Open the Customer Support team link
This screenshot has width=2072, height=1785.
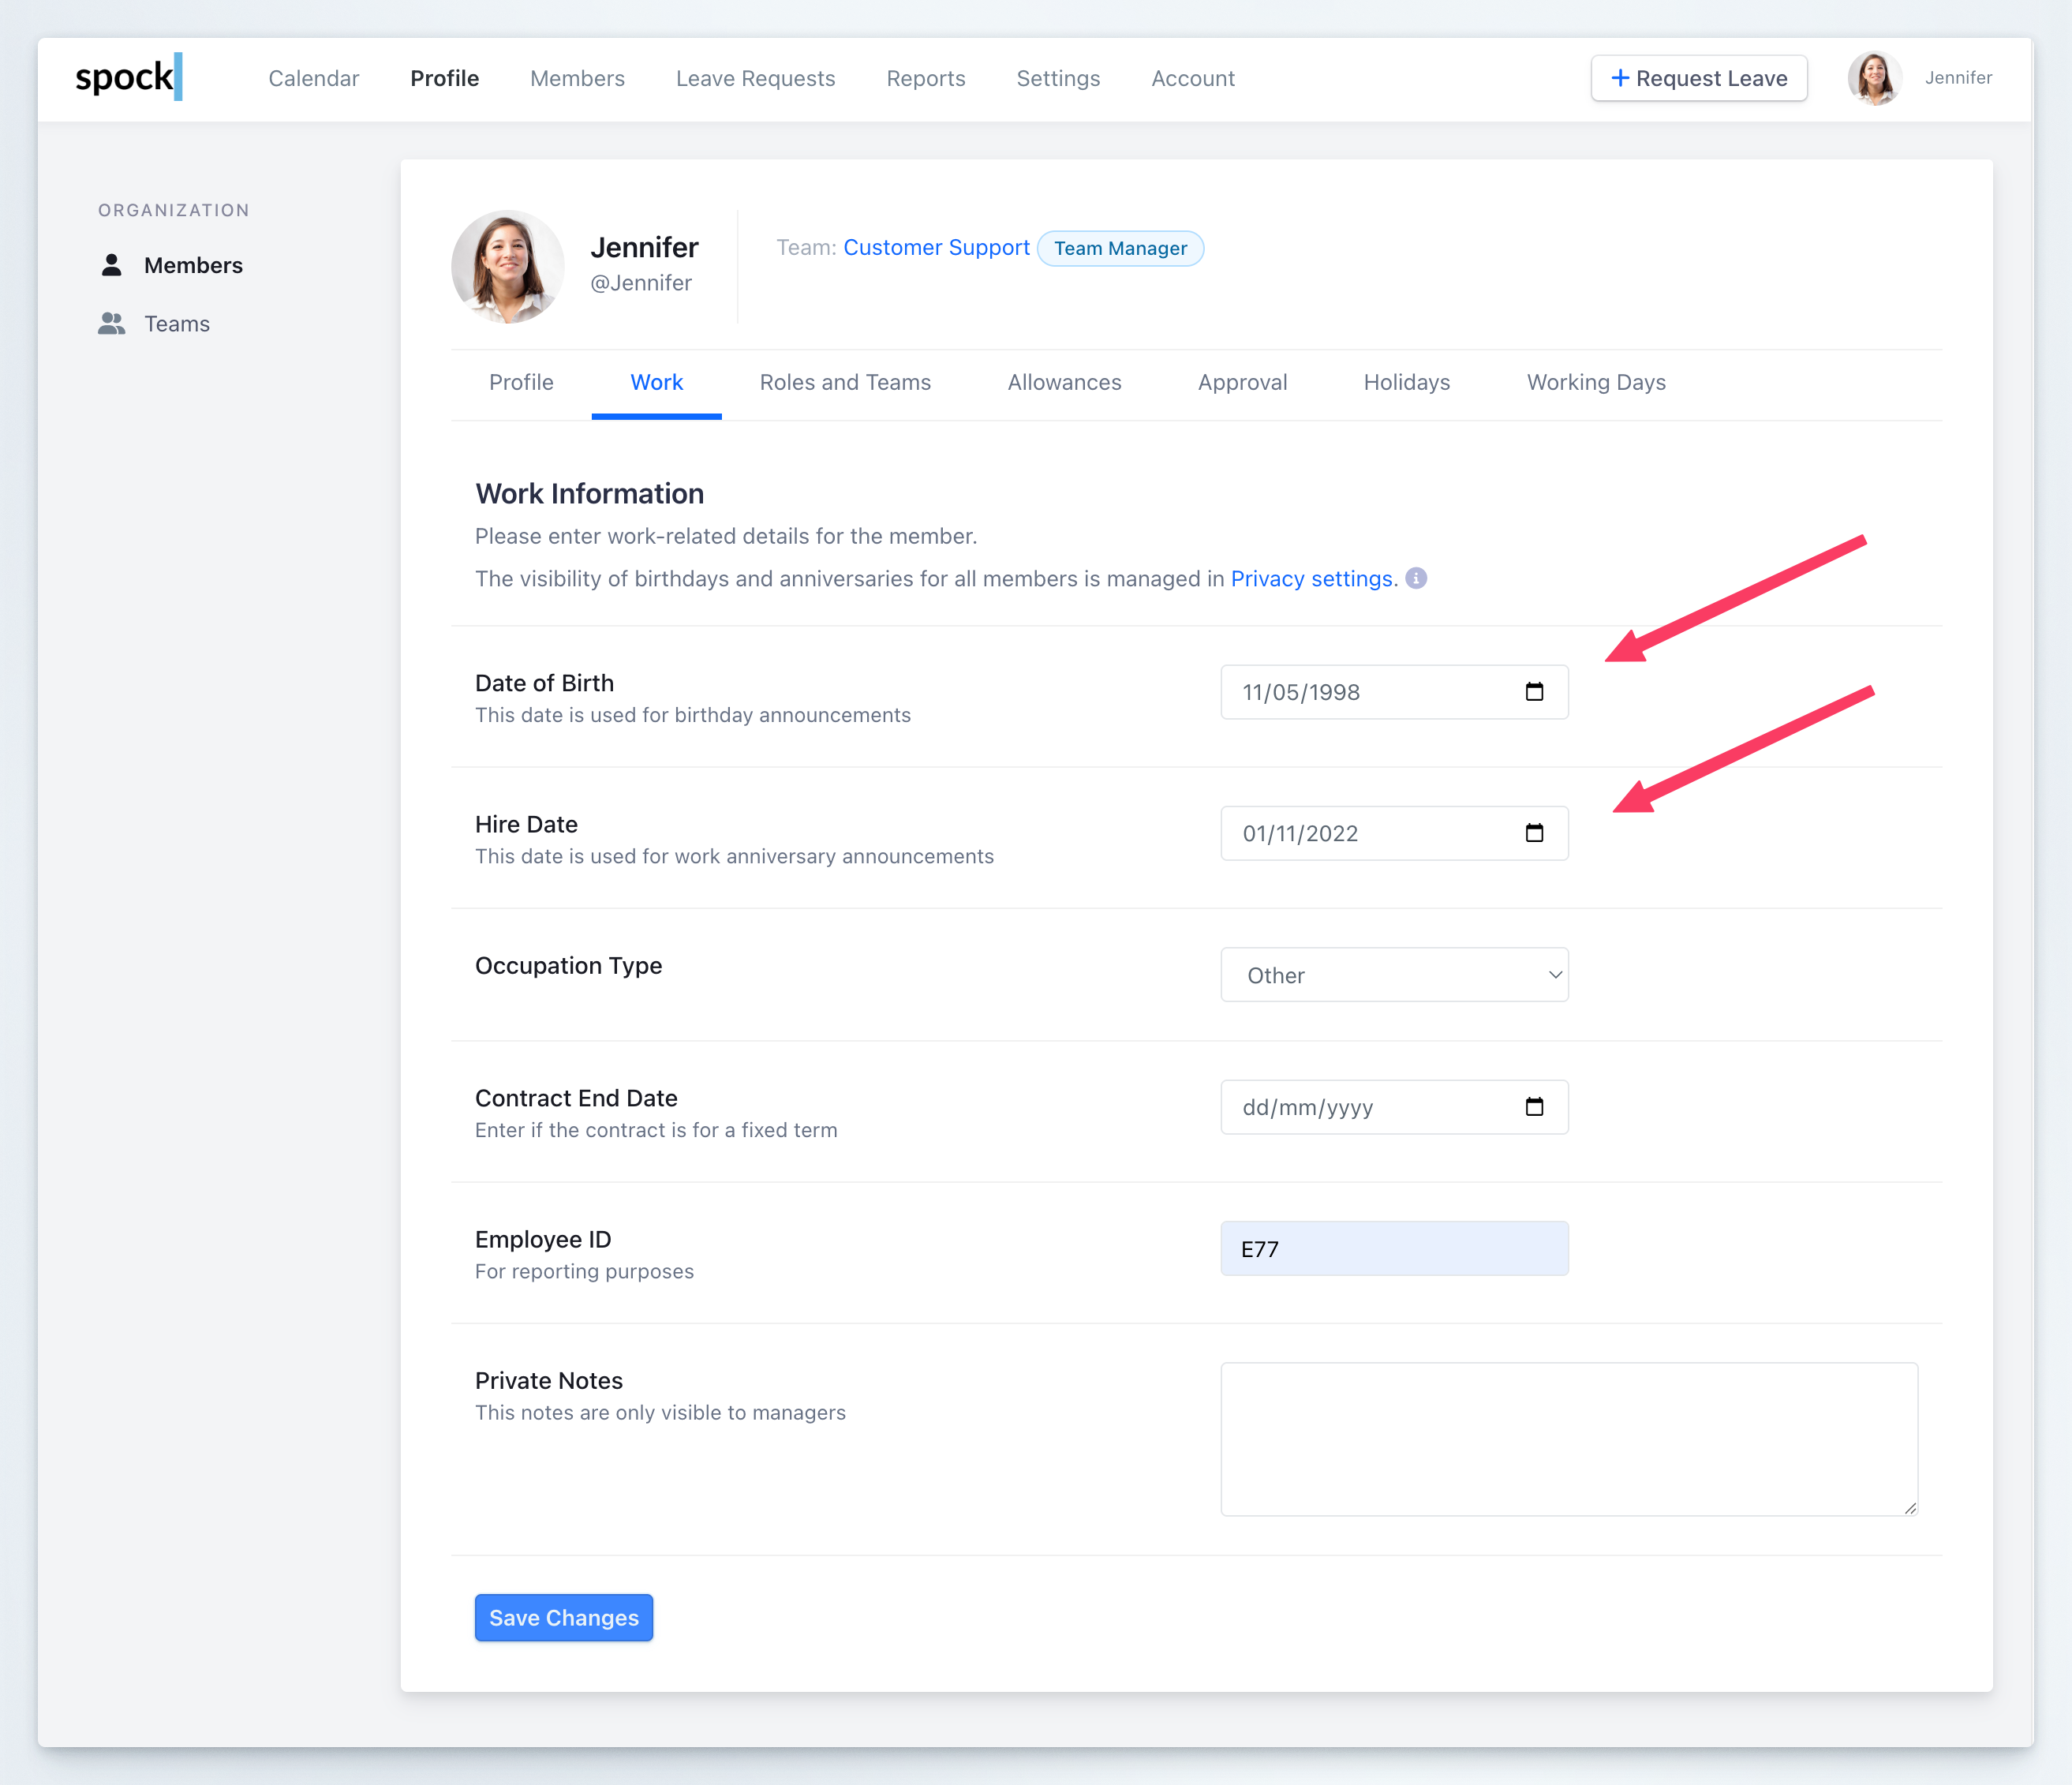pyautogui.click(x=936, y=247)
